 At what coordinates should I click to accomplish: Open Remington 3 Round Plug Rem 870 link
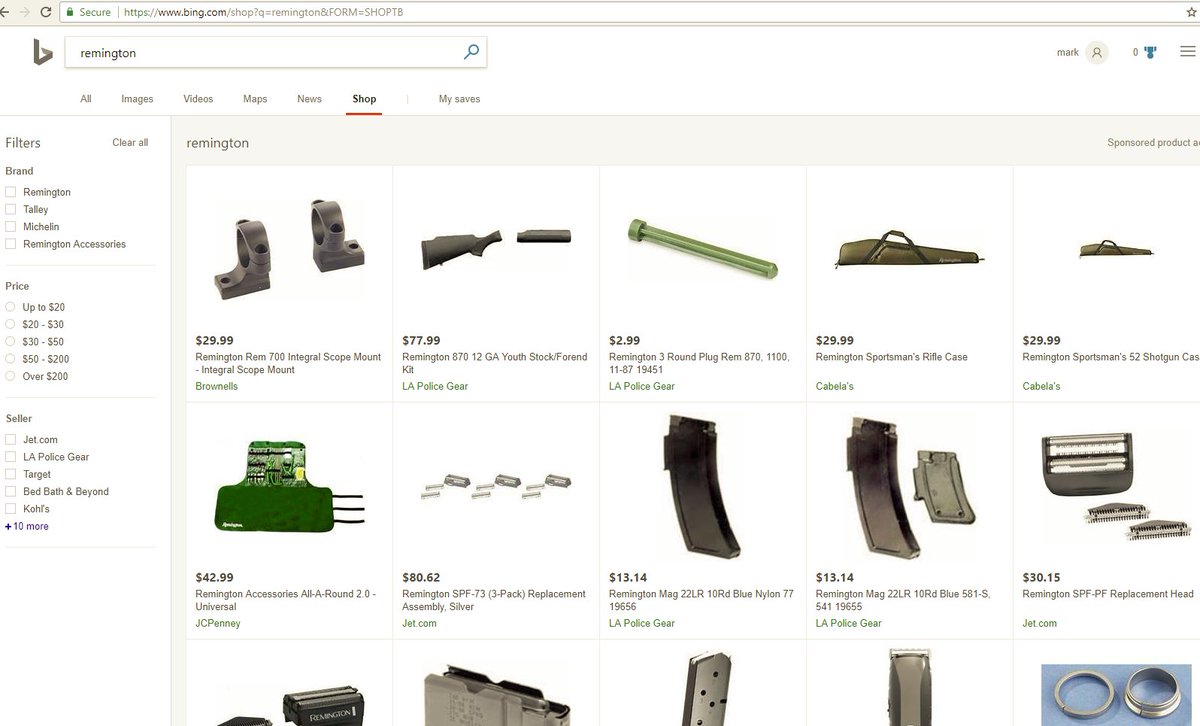(699, 363)
